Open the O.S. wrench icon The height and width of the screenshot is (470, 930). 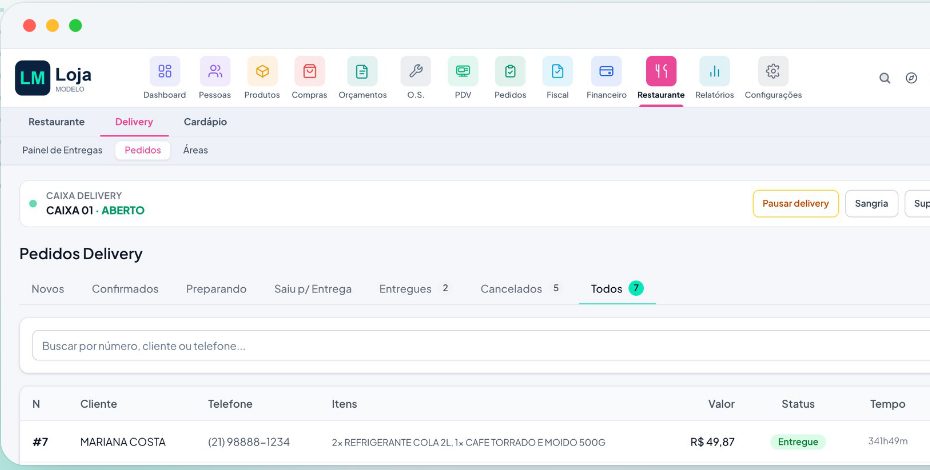(x=416, y=71)
